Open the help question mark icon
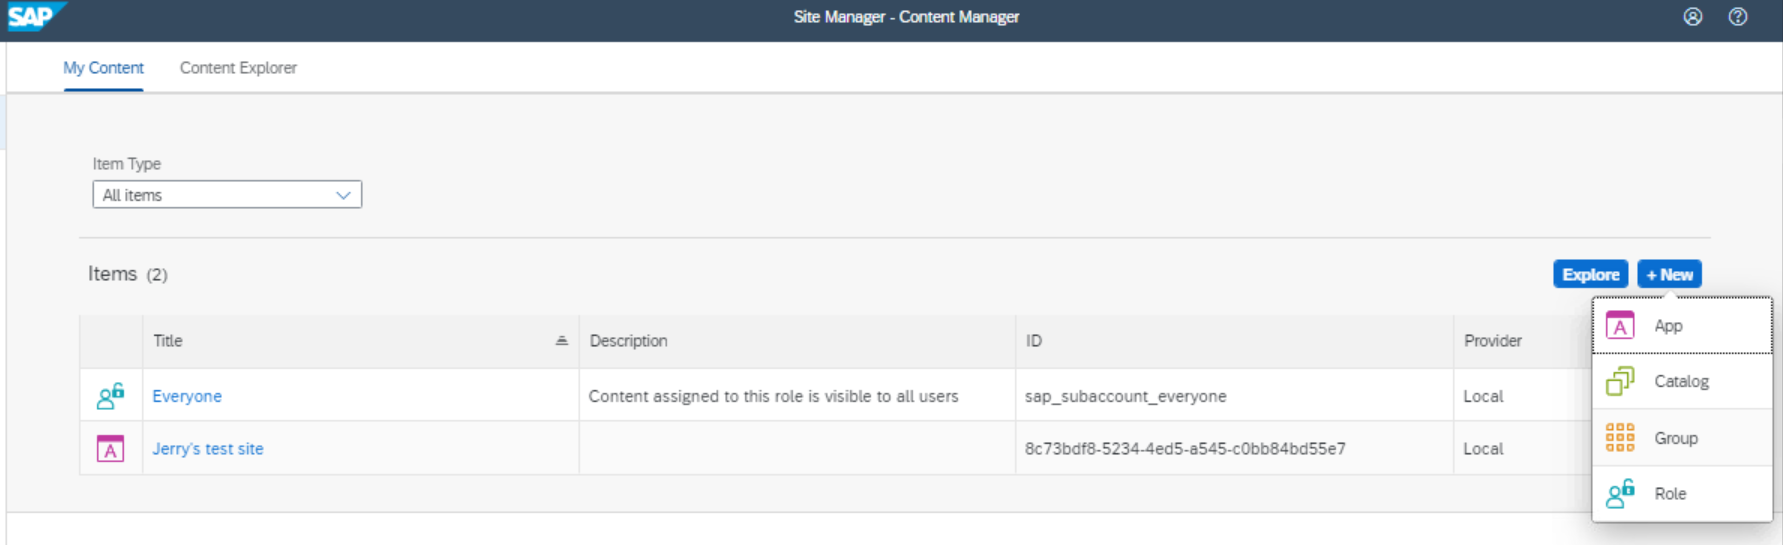 1738,17
